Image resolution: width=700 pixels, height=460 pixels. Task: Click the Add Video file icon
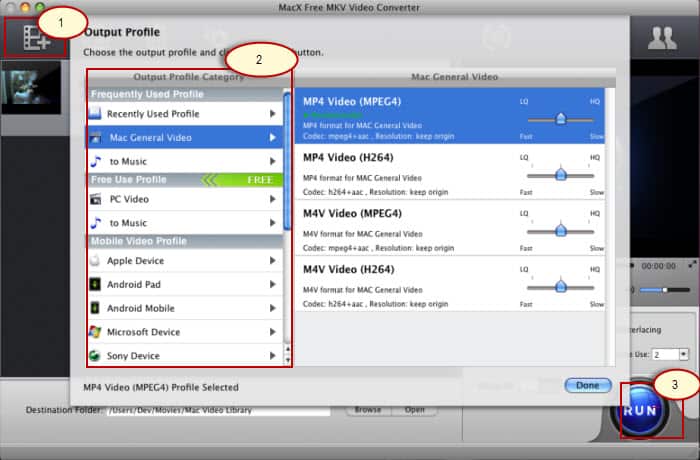tap(36, 38)
